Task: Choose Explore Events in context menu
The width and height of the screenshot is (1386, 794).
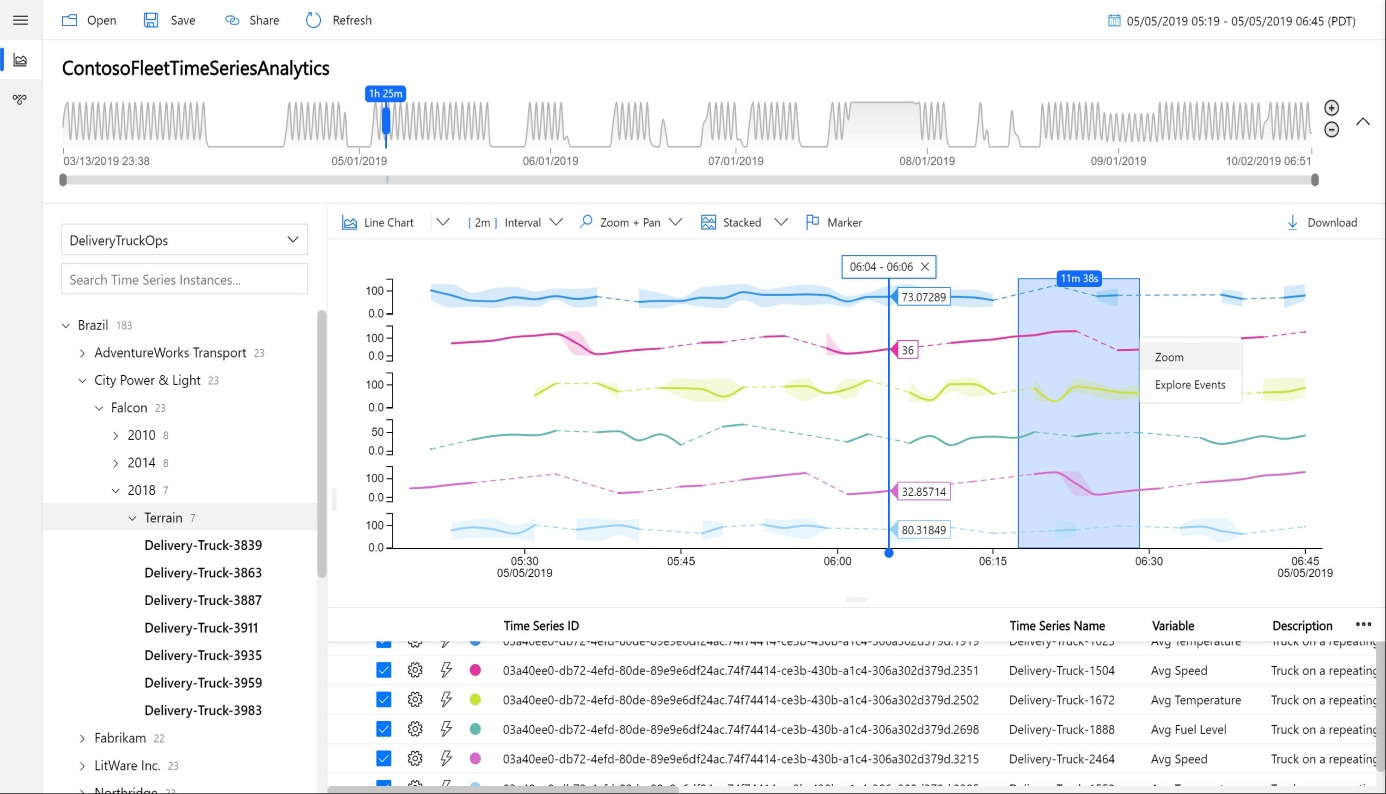Action: [1189, 385]
